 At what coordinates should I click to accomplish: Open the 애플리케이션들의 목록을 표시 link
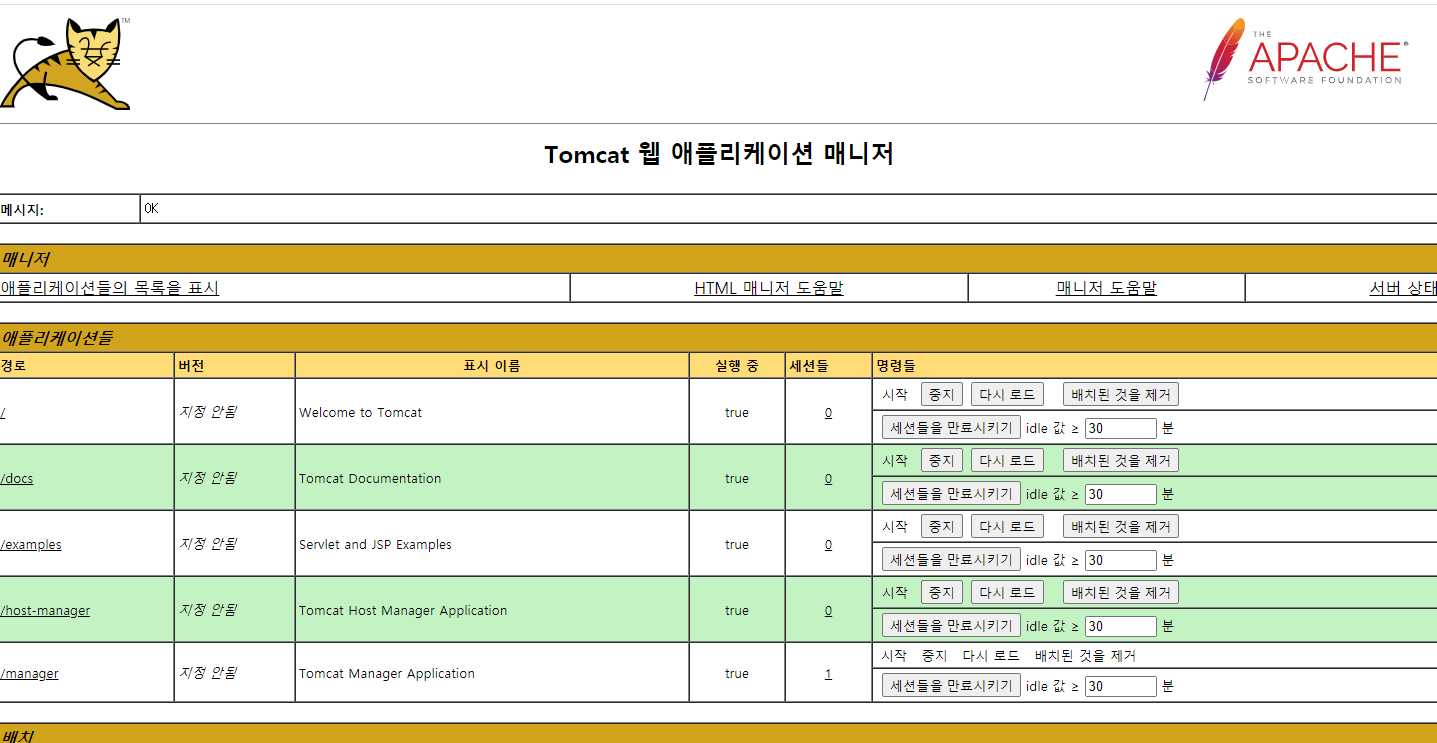pyautogui.click(x=109, y=288)
